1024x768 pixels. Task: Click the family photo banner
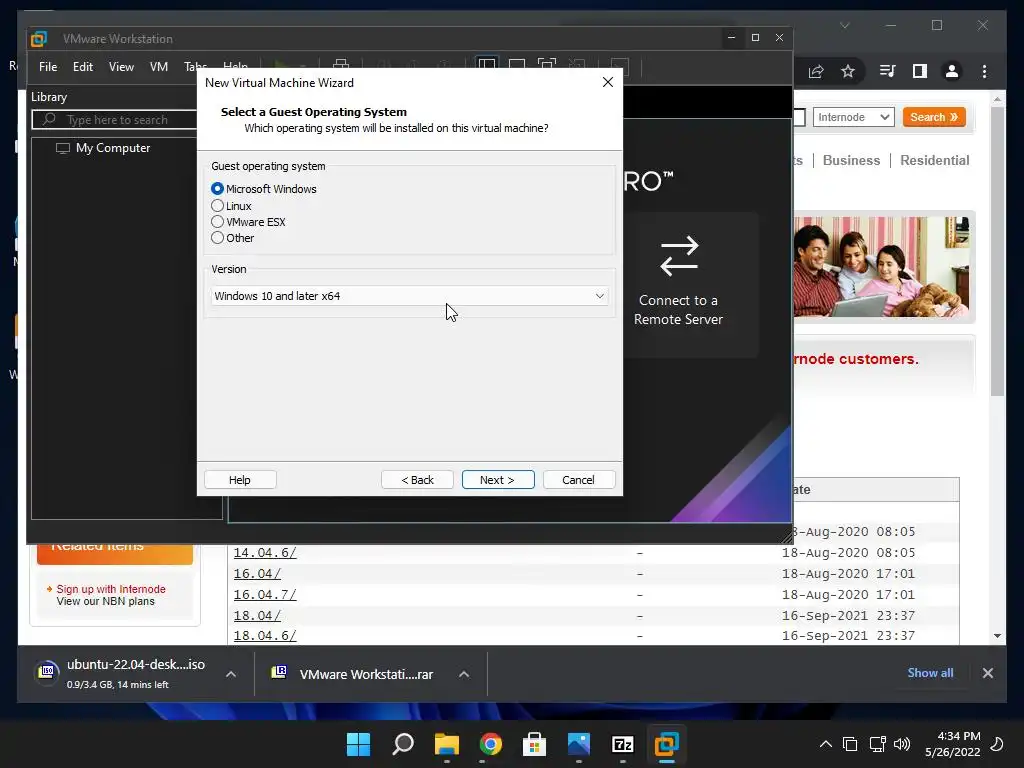[881, 267]
